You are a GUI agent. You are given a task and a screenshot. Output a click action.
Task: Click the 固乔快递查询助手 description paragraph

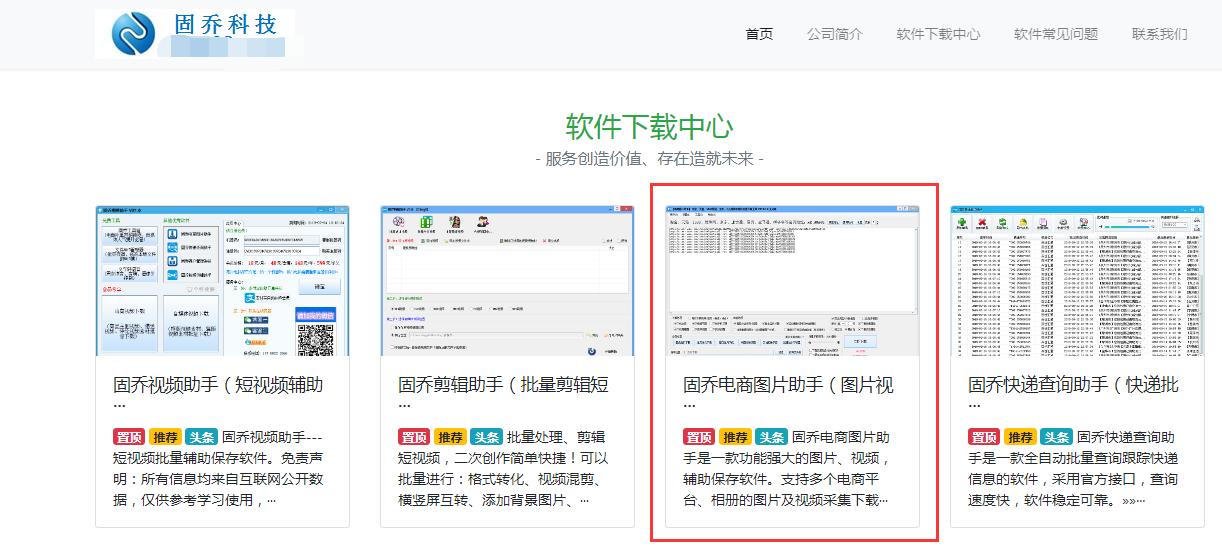pyautogui.click(x=1075, y=468)
